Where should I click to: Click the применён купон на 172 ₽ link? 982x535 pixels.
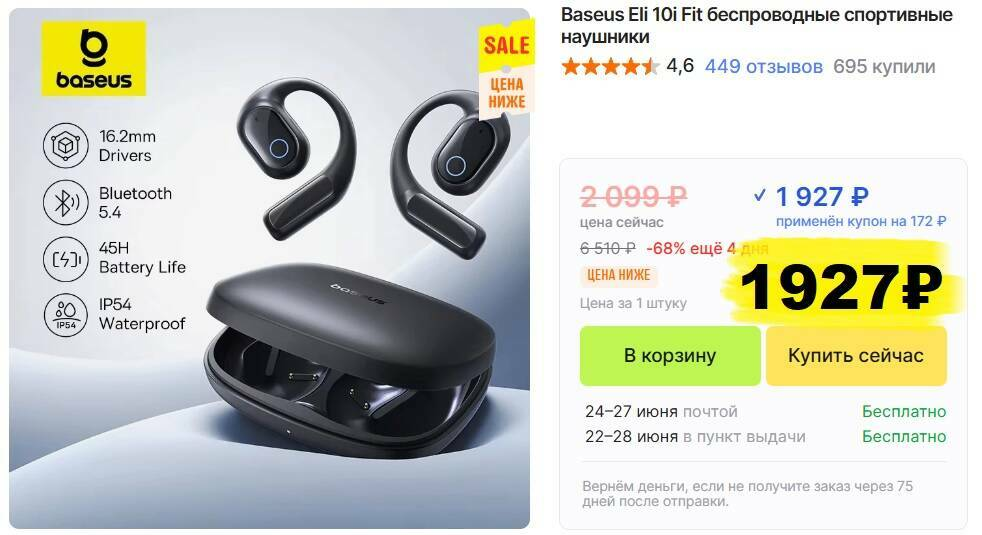[x=861, y=221]
